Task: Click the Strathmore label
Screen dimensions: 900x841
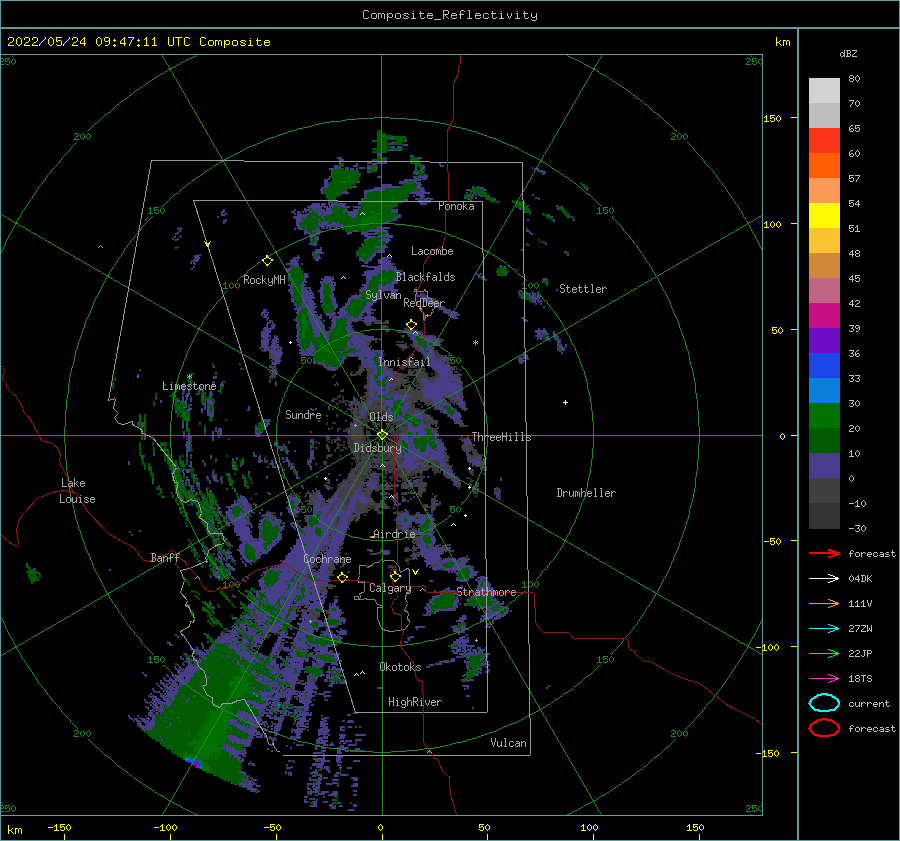Action: [486, 592]
